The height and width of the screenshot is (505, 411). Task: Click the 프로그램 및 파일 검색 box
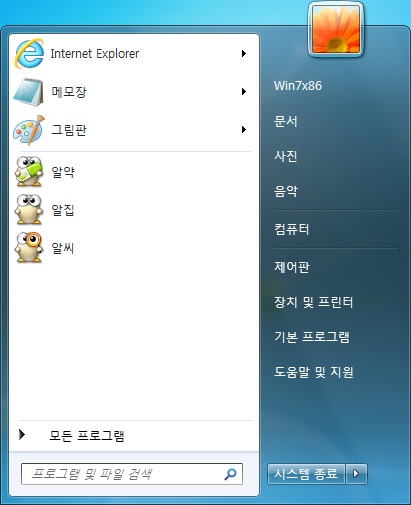[x=132, y=474]
